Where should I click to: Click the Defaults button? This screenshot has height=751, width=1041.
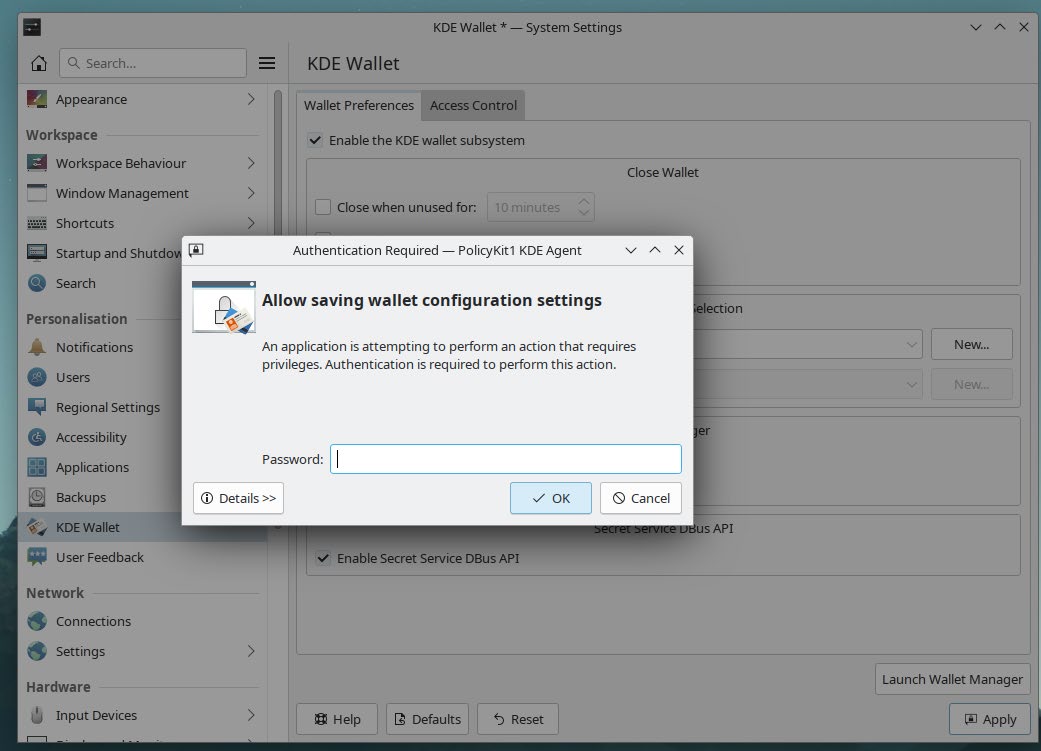click(428, 719)
